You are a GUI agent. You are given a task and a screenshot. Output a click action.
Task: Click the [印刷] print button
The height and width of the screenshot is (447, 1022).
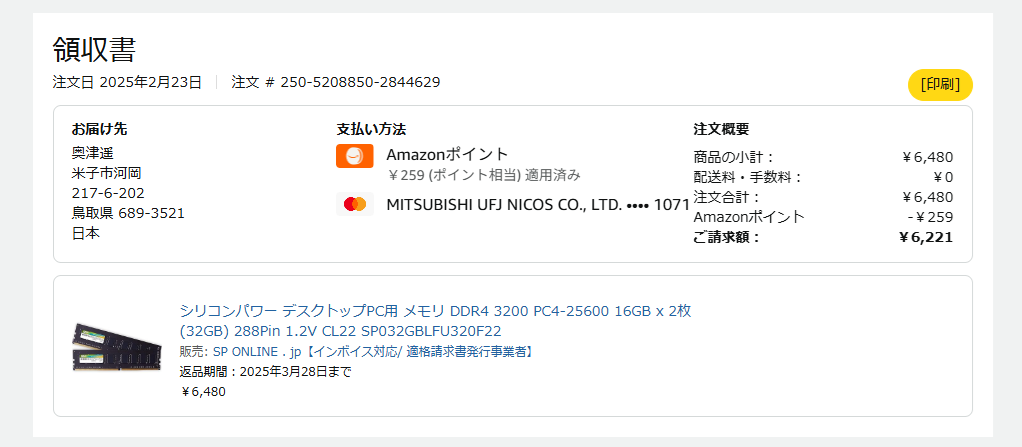pos(940,85)
